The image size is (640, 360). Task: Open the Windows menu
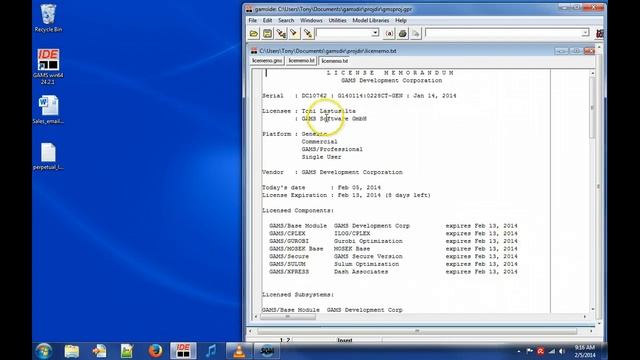(311, 20)
